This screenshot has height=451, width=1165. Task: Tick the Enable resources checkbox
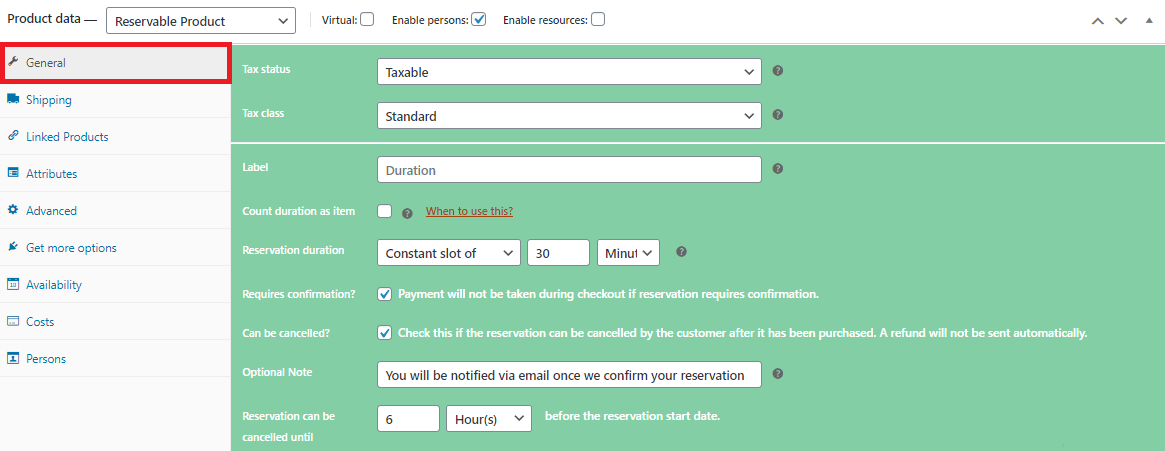click(597, 19)
